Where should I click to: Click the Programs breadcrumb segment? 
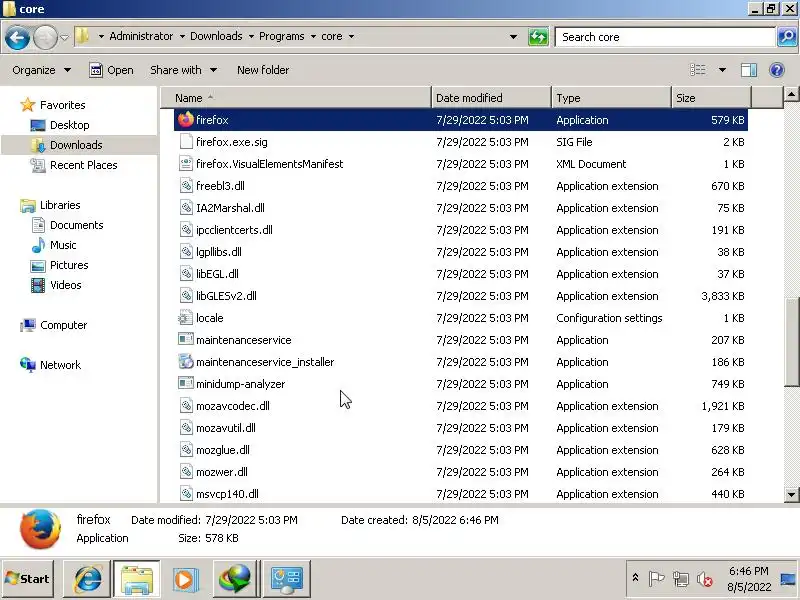pyautogui.click(x=282, y=36)
